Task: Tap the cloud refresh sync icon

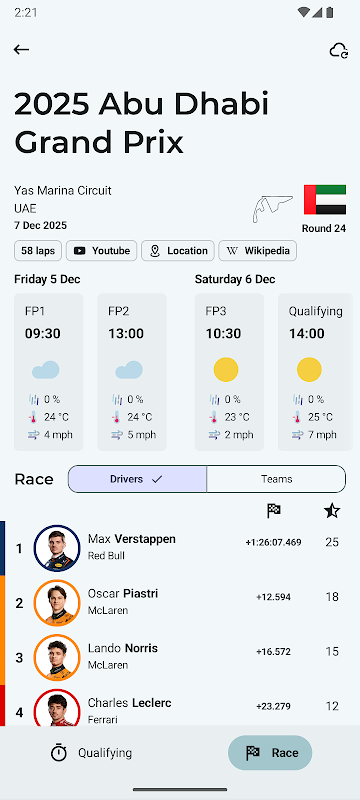Action: (x=339, y=50)
